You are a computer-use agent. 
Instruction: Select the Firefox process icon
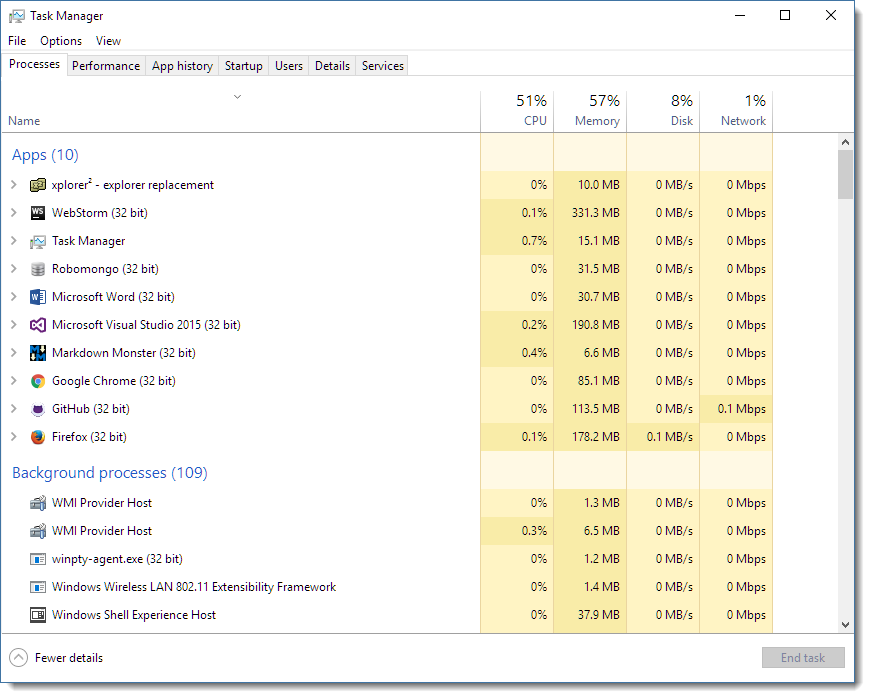coord(37,436)
